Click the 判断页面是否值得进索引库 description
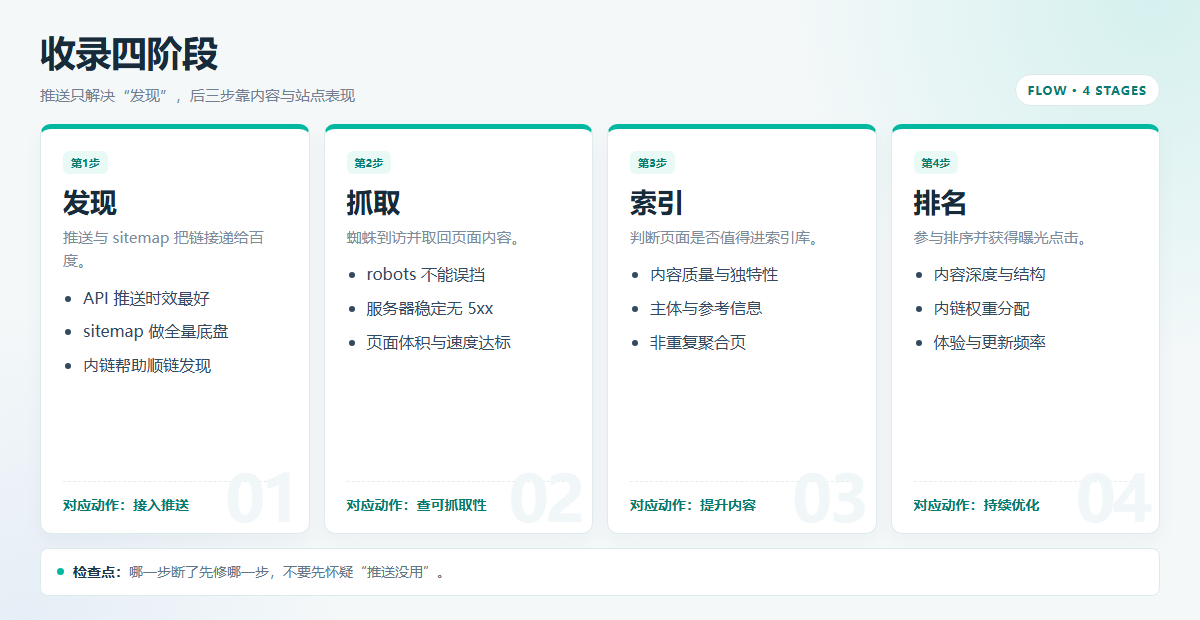The image size is (1200, 620). pyautogui.click(x=725, y=238)
